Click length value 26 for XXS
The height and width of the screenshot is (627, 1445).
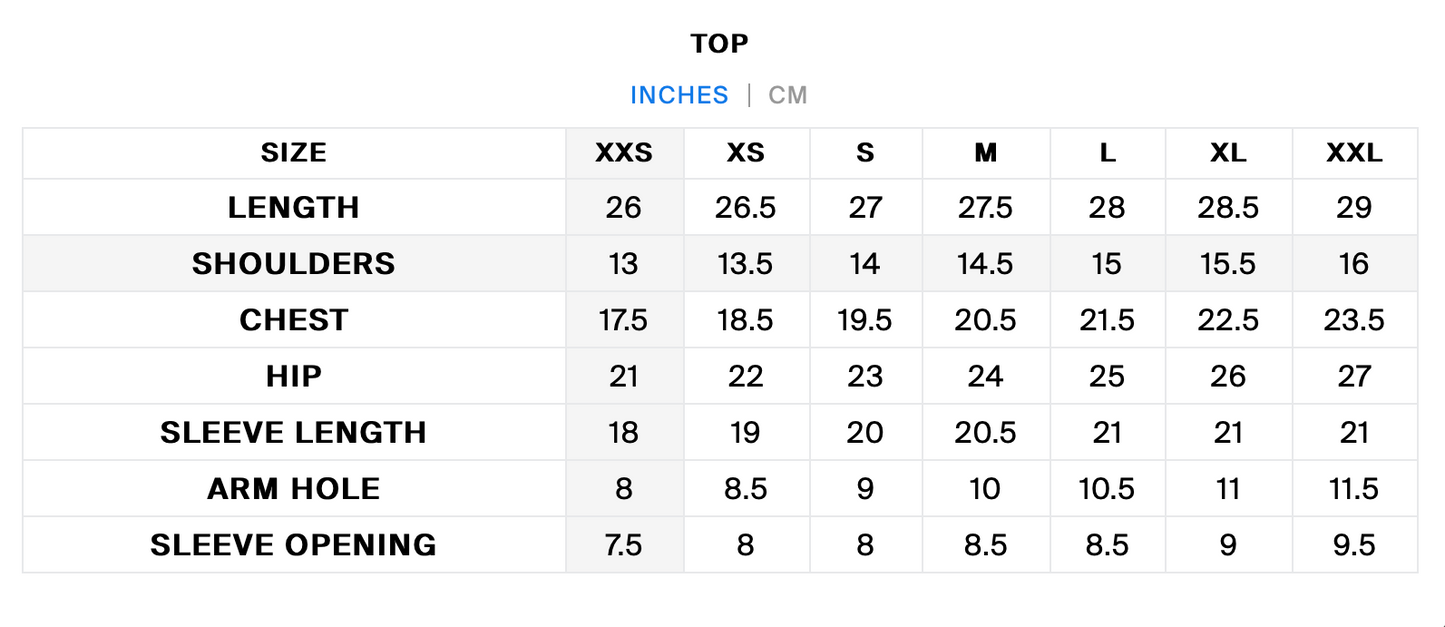click(x=624, y=208)
